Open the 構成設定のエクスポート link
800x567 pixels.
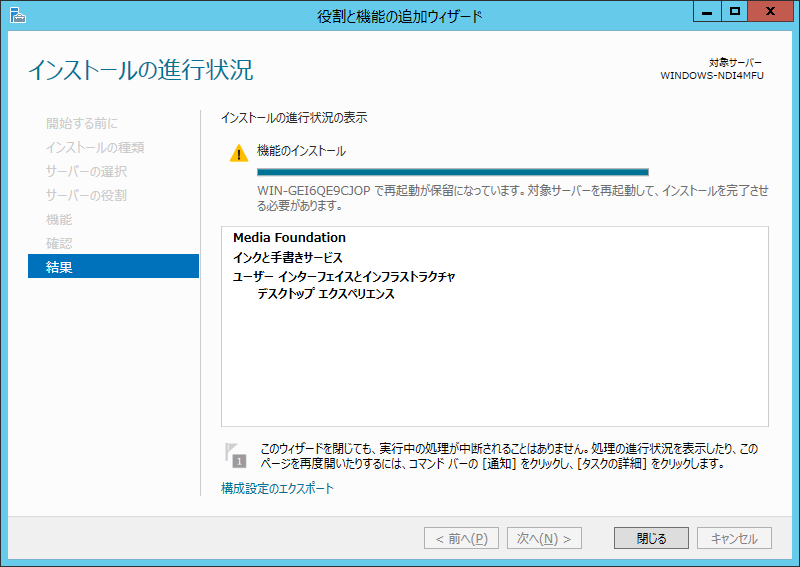277,489
